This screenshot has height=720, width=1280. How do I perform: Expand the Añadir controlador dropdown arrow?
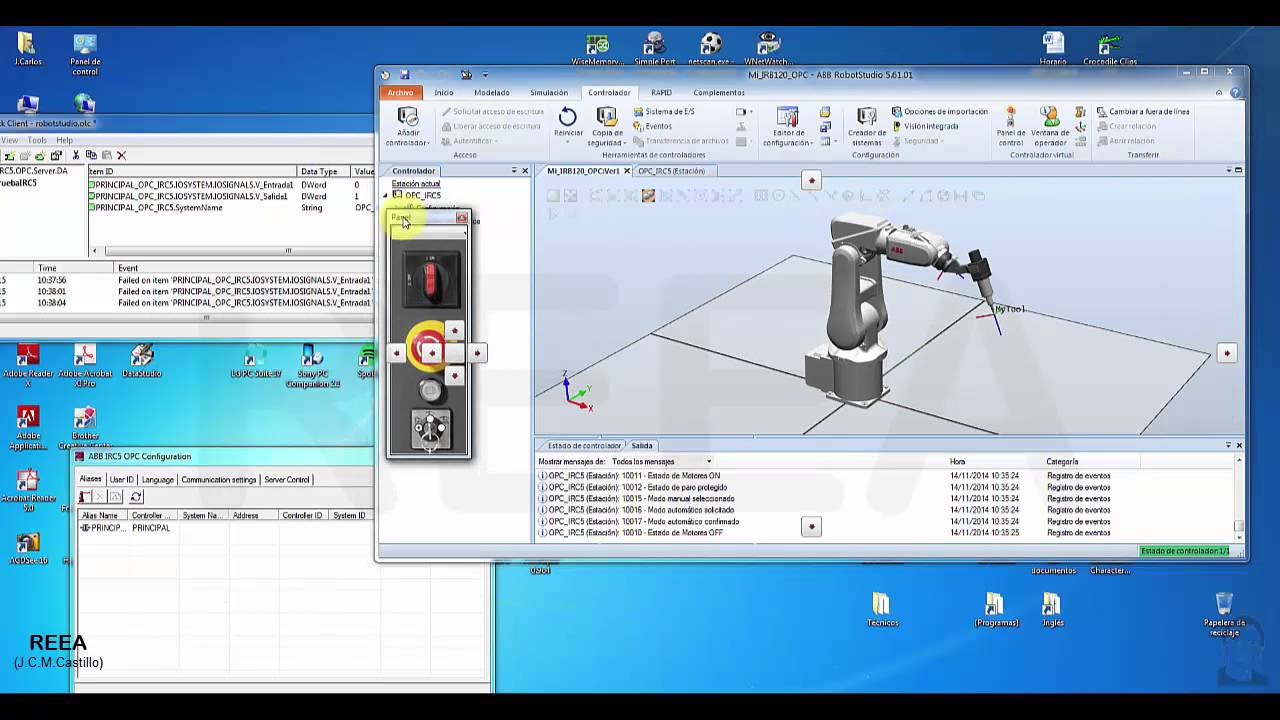428,143
